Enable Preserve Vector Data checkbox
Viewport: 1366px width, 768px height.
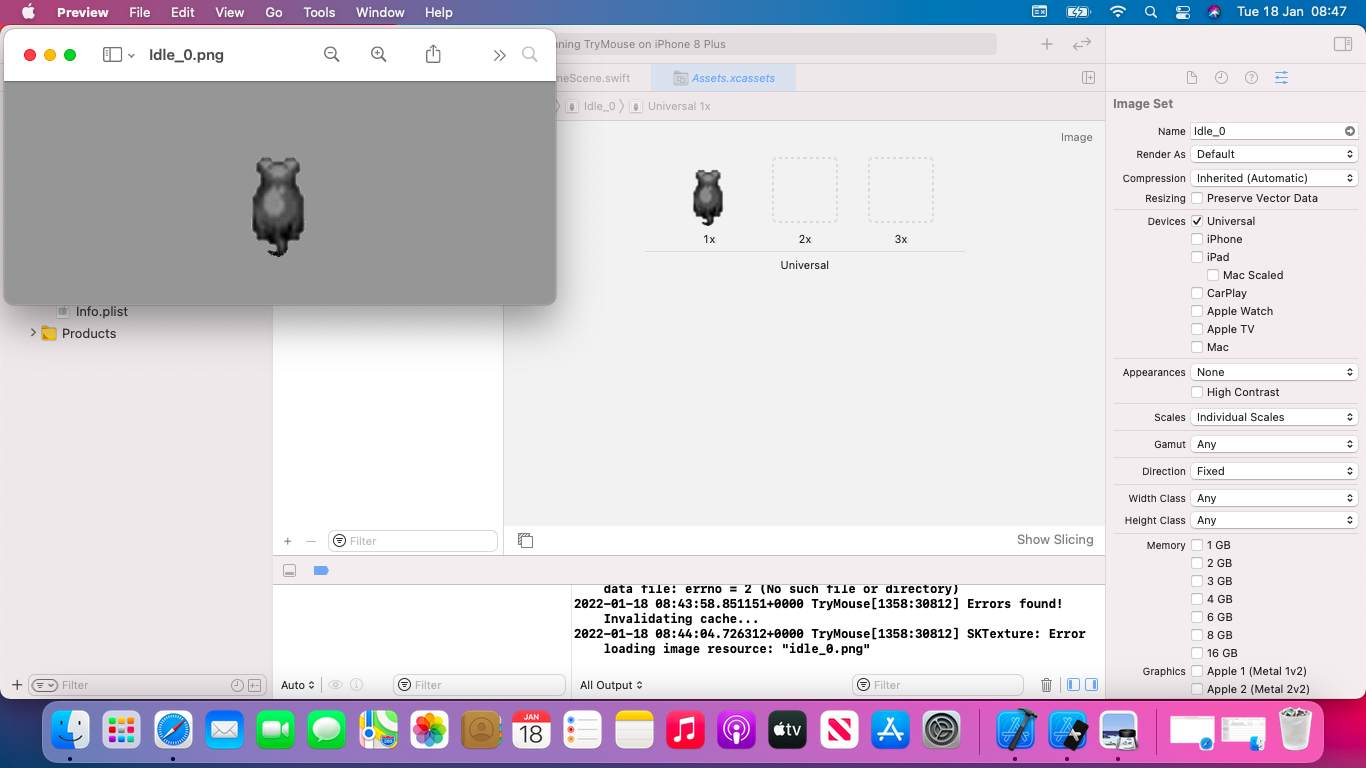coord(1197,198)
